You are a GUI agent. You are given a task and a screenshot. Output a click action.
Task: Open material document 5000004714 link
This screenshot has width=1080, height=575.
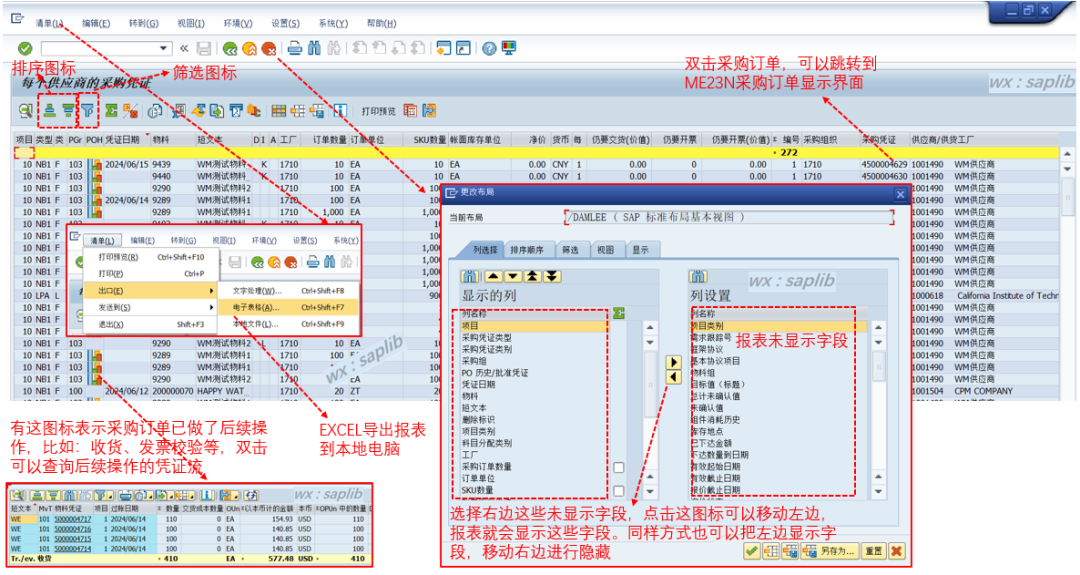[72, 549]
